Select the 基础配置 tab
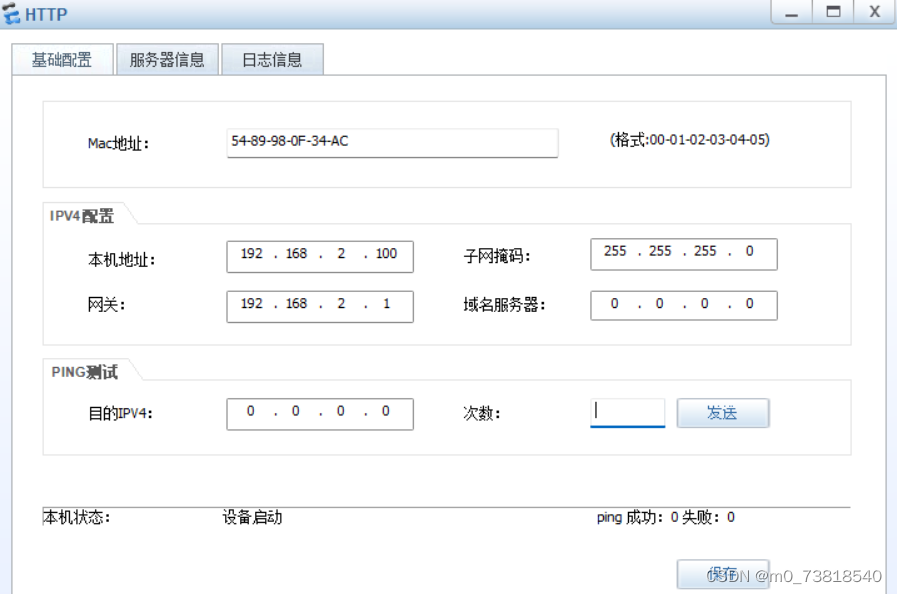The height and width of the screenshot is (594, 897). tap(61, 59)
